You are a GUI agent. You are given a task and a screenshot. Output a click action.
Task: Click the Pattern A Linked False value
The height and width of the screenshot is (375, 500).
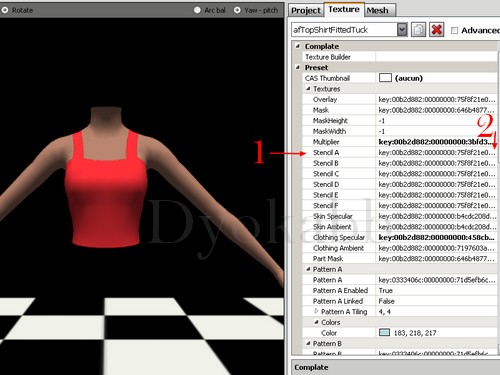436,301
